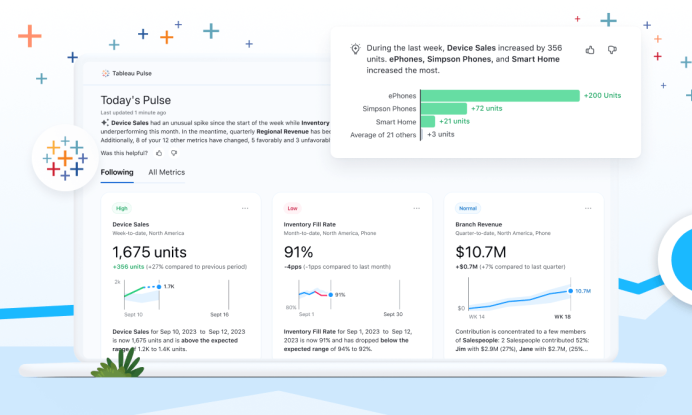The image size is (692, 415).
Task: Click the 10.7M data point on Branch Revenue chart
Action: click(571, 291)
